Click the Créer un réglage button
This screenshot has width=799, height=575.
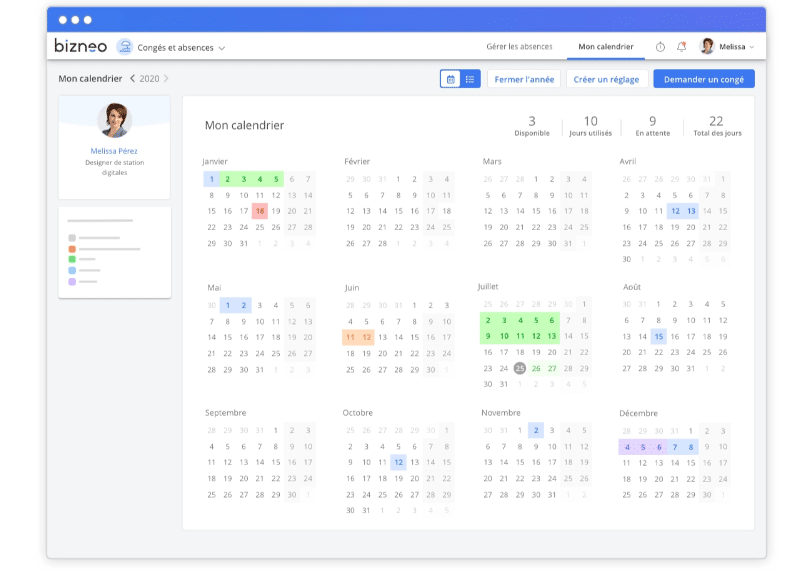[606, 79]
